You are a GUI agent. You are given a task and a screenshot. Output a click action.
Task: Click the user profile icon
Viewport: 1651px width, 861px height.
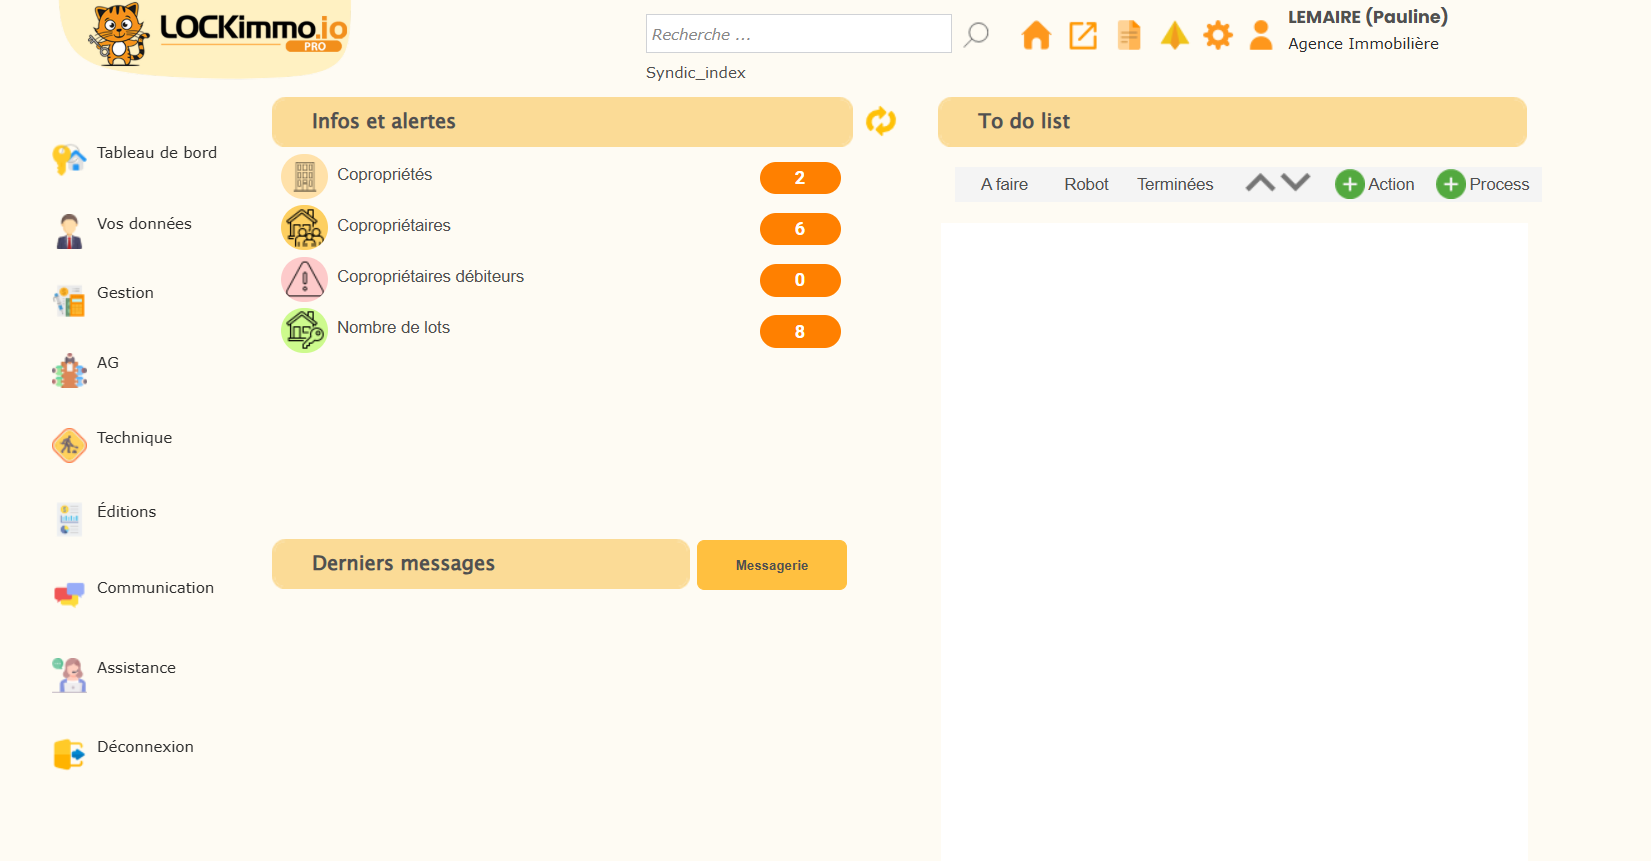[x=1261, y=36]
